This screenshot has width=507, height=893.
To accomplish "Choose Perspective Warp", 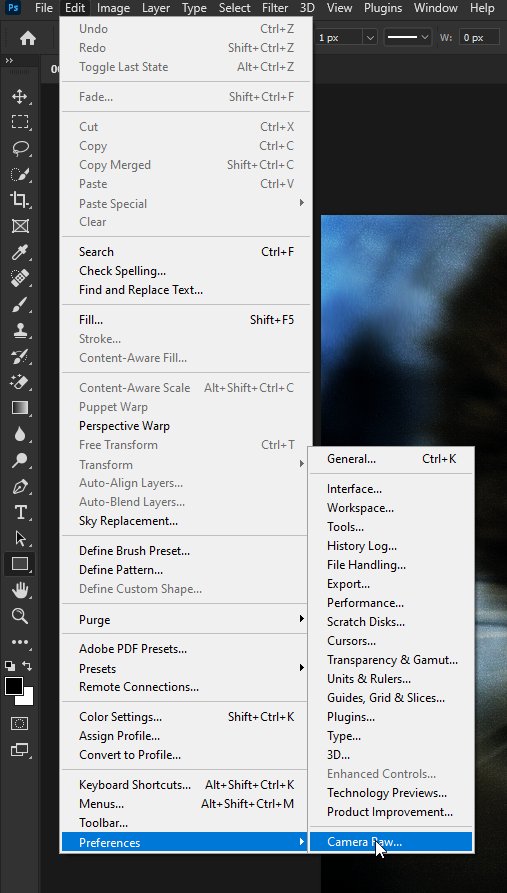I will click(186, 426).
